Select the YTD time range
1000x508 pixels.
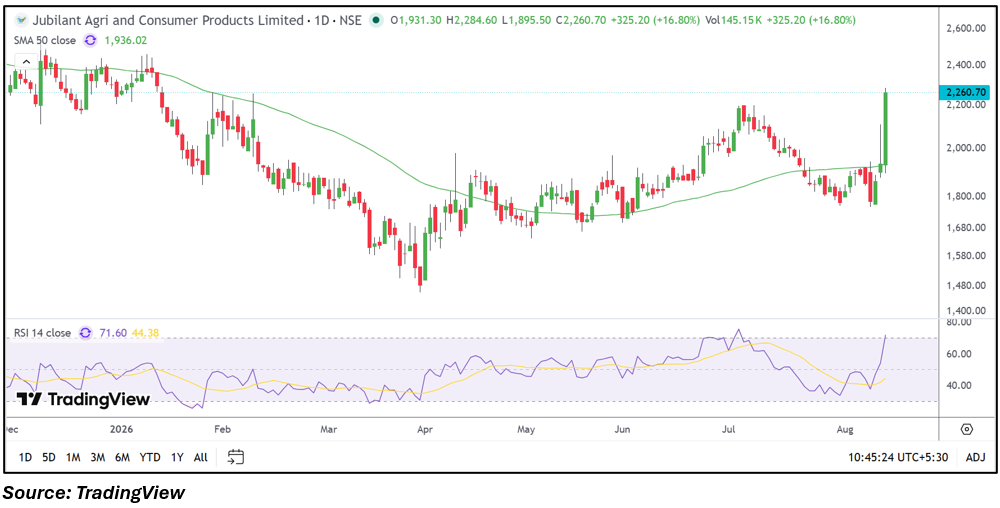click(150, 457)
